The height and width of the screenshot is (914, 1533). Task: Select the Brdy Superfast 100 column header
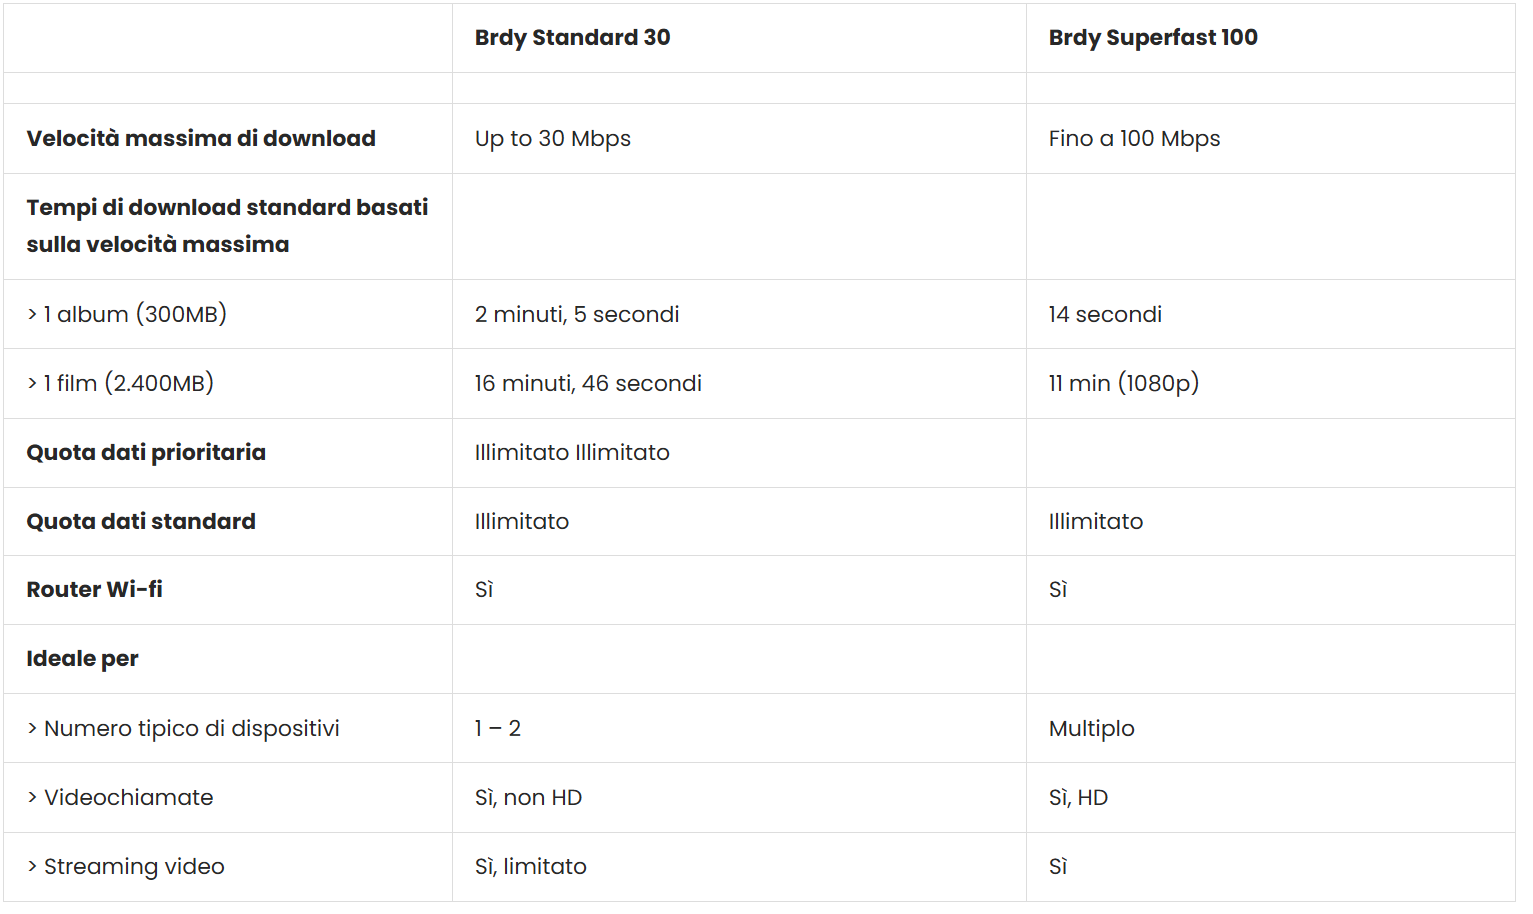point(1152,38)
